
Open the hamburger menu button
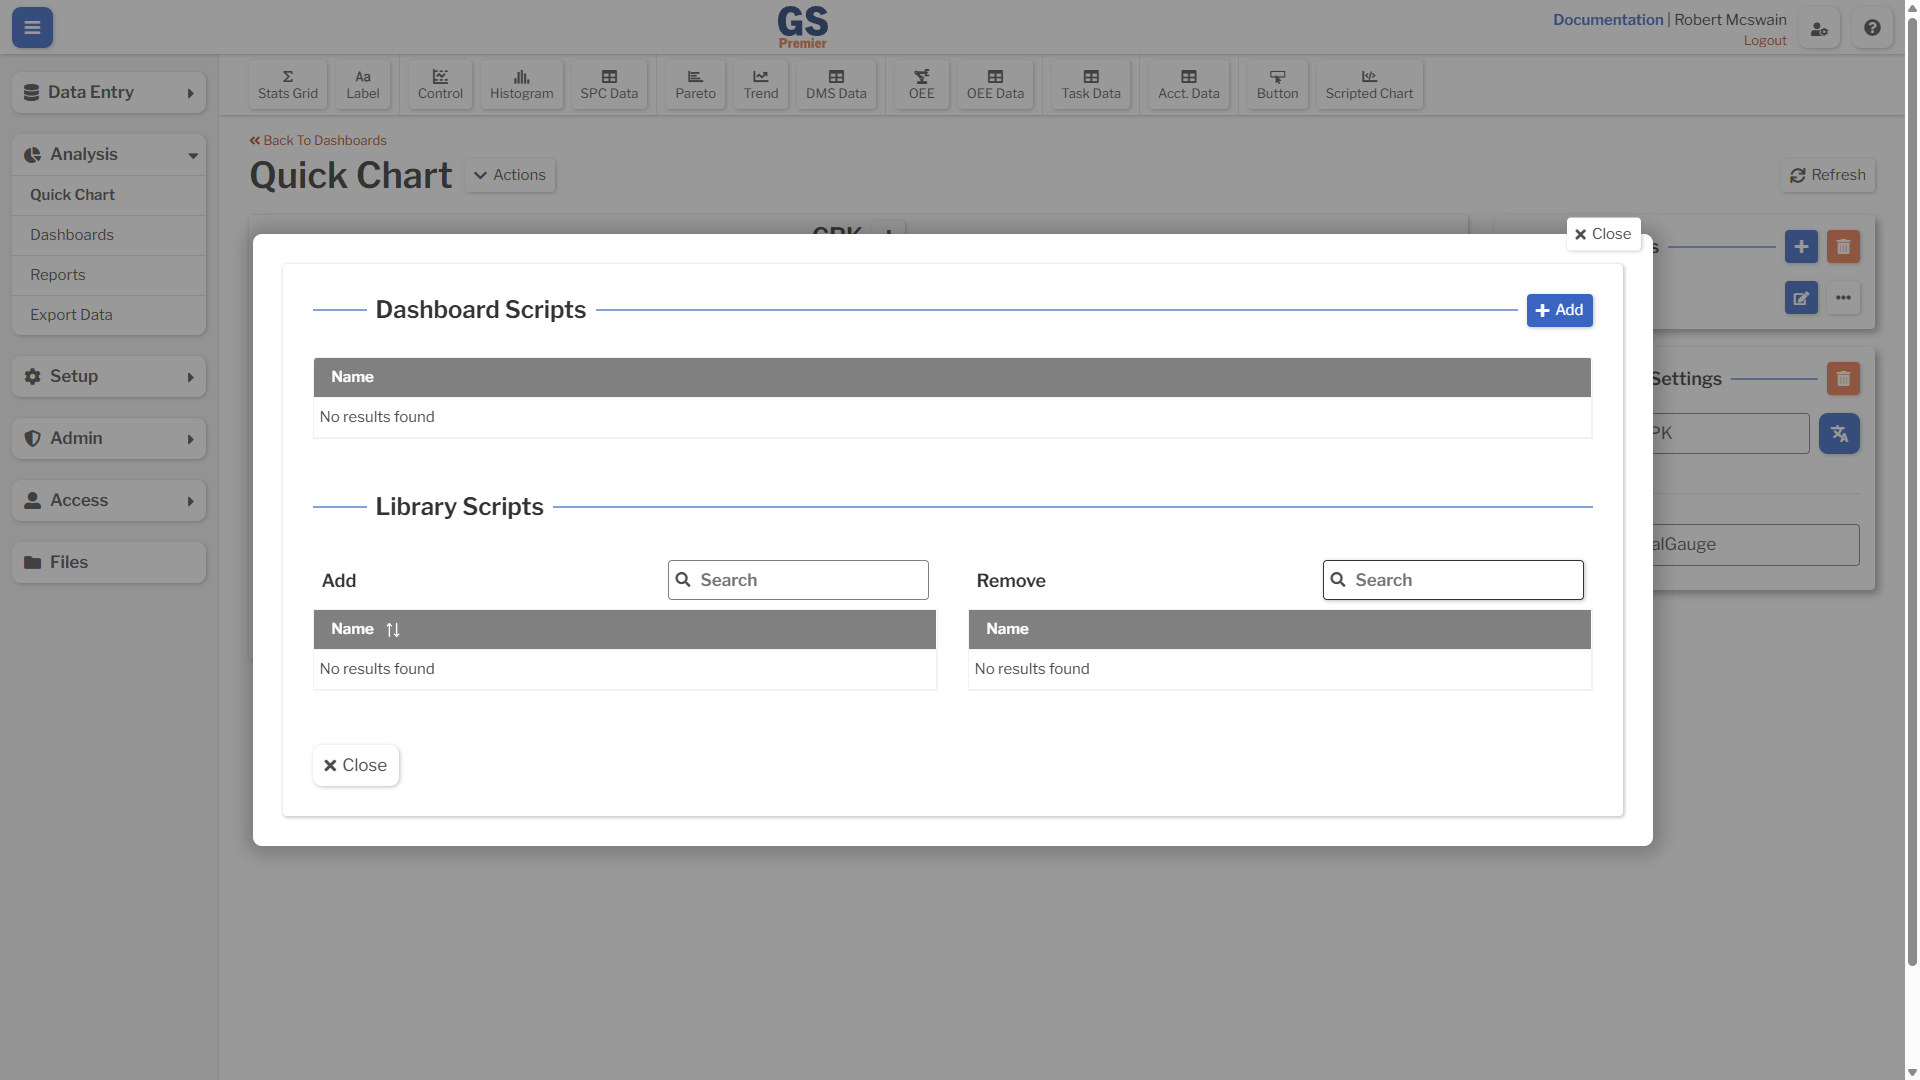tap(32, 27)
